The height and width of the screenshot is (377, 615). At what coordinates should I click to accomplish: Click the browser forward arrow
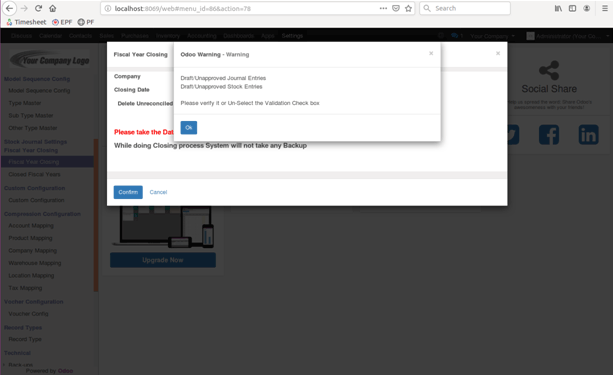pyautogui.click(x=24, y=8)
